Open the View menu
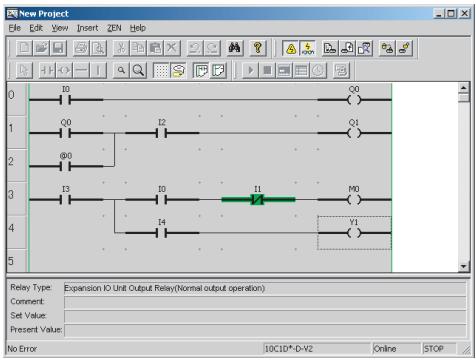476x360 pixels. (60, 28)
